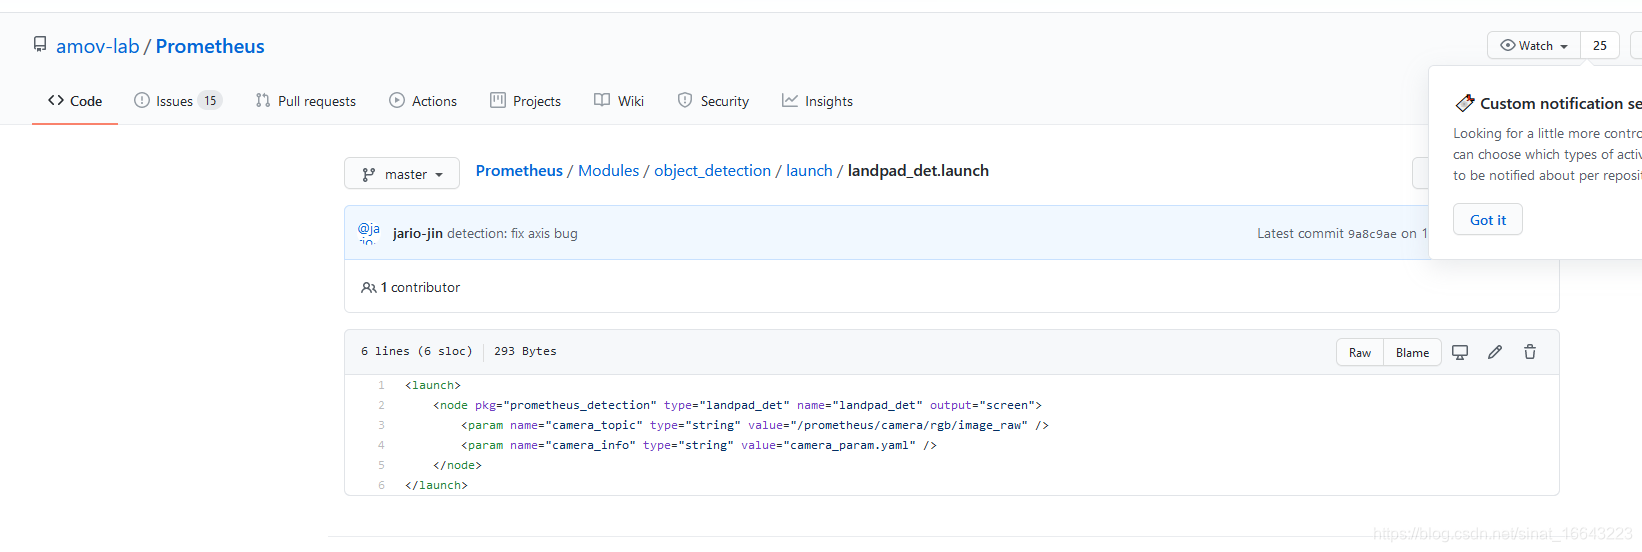
Task: Click the contributors people icon
Action: (x=368, y=287)
